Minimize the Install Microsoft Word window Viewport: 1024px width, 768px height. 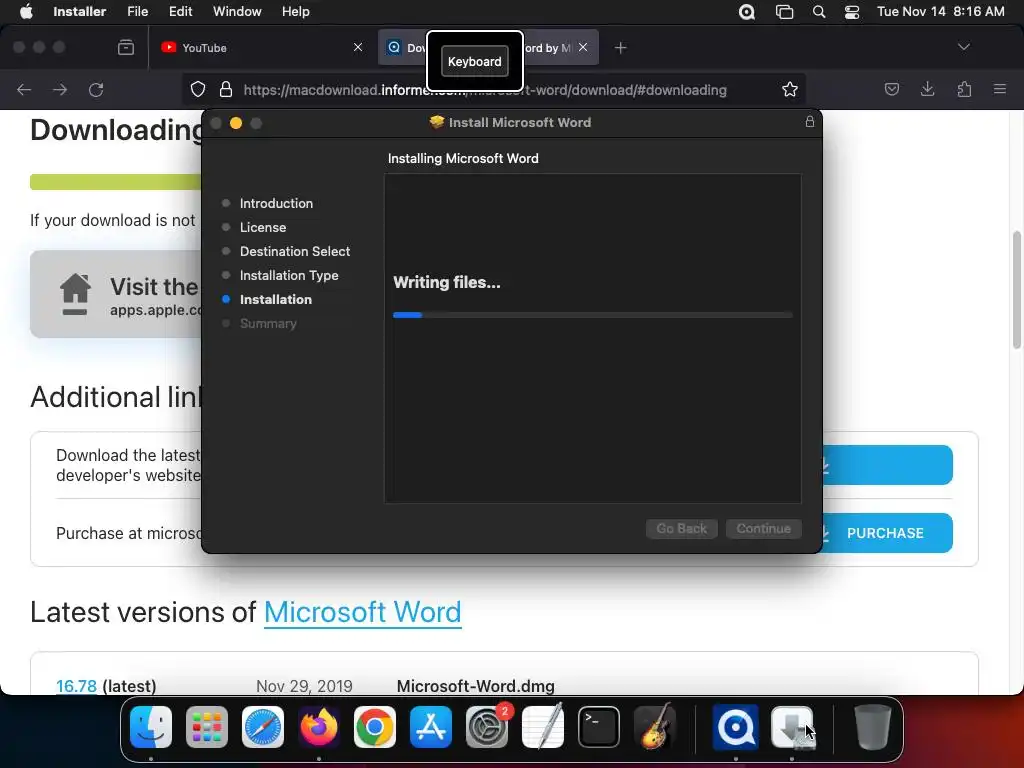point(236,123)
